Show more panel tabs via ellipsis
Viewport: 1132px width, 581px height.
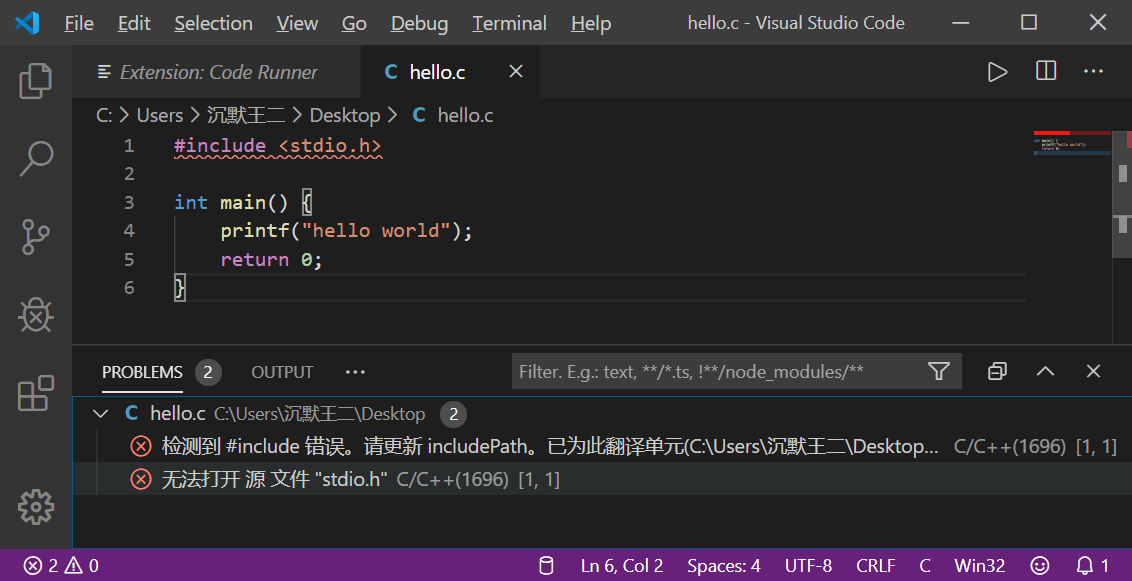click(355, 372)
